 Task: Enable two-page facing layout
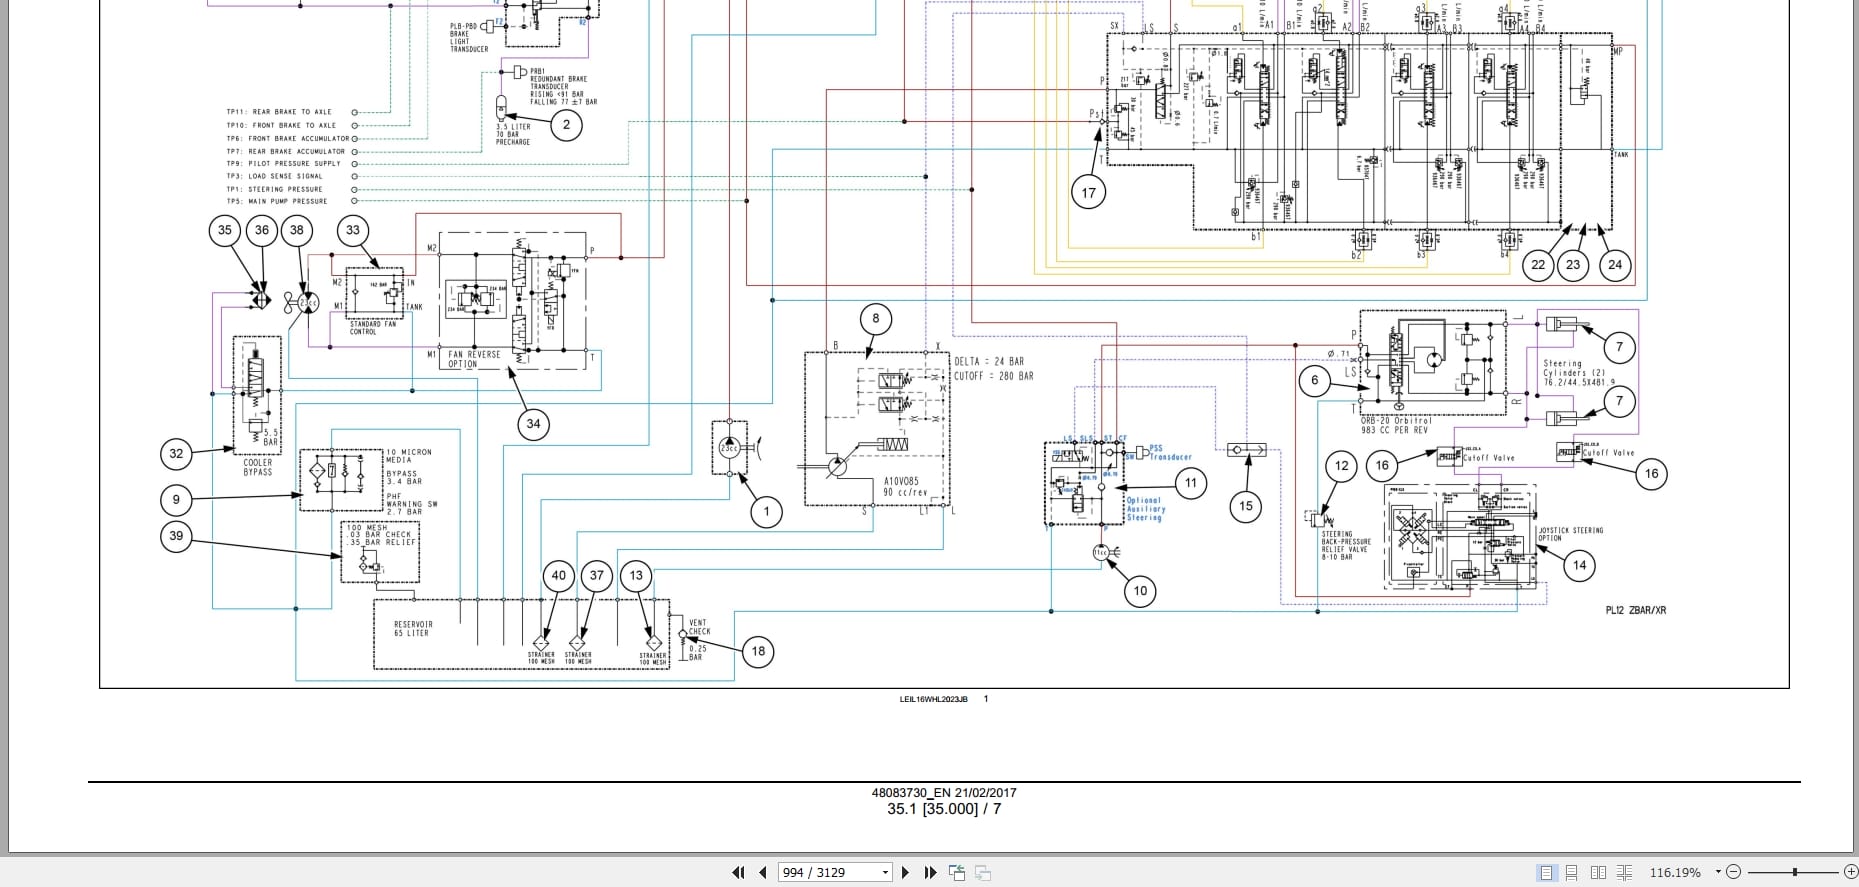pyautogui.click(x=1598, y=872)
